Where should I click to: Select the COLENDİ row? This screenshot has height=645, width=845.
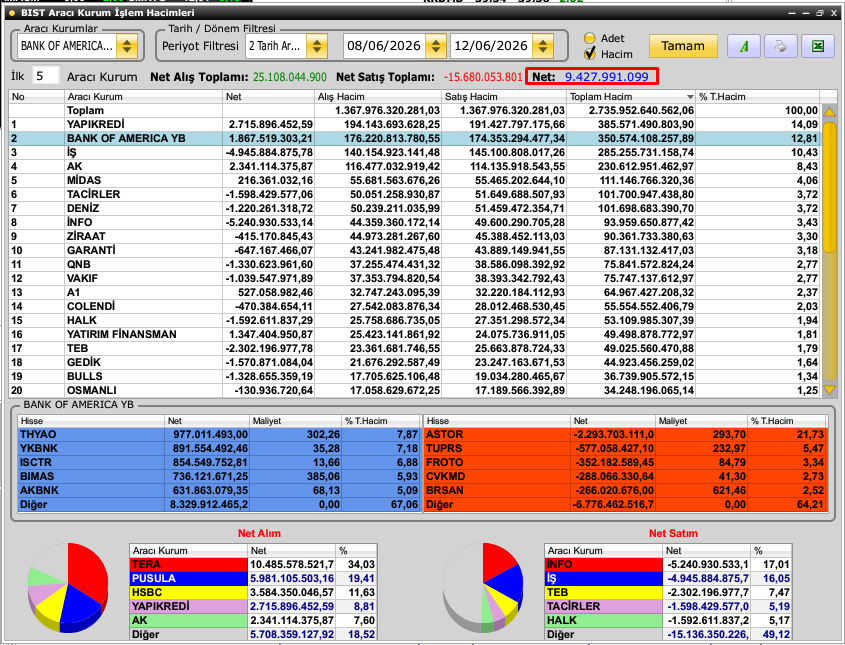[x=414, y=307]
